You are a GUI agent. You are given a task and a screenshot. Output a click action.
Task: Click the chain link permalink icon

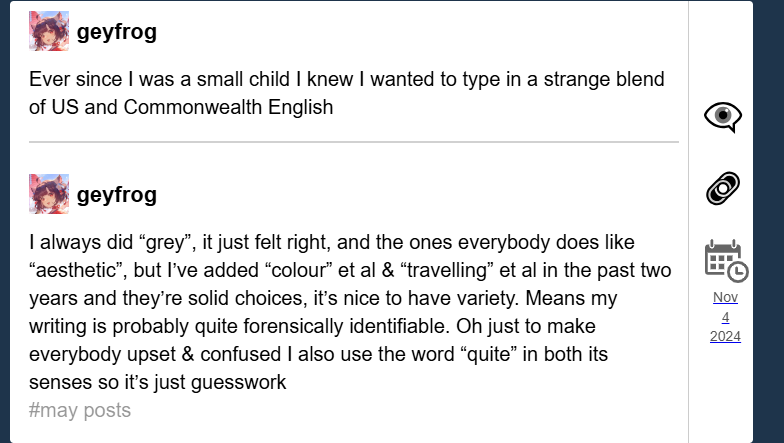click(x=723, y=187)
